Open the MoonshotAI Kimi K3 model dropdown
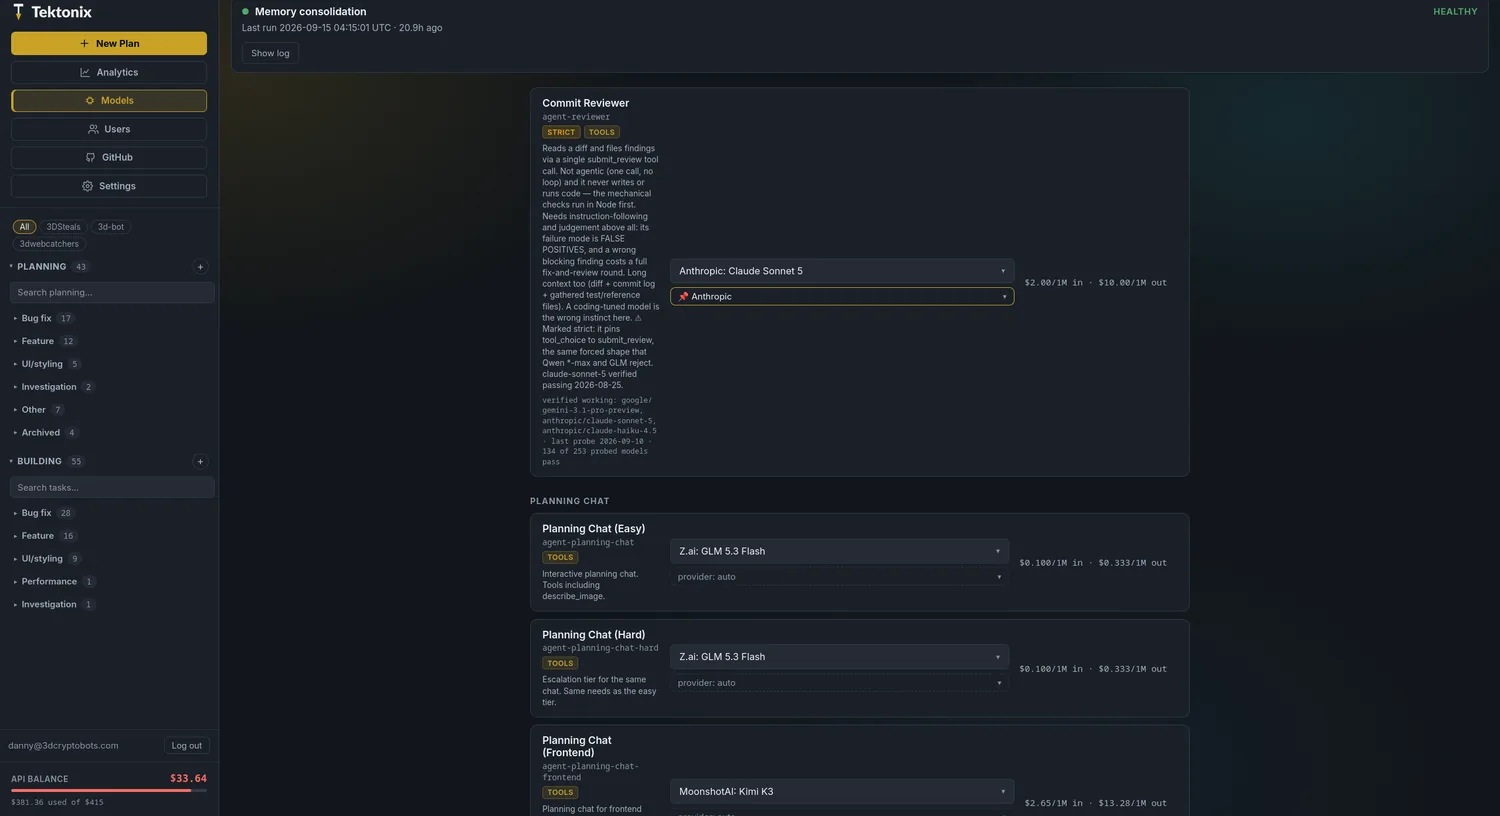1500x816 pixels. [x=842, y=792]
